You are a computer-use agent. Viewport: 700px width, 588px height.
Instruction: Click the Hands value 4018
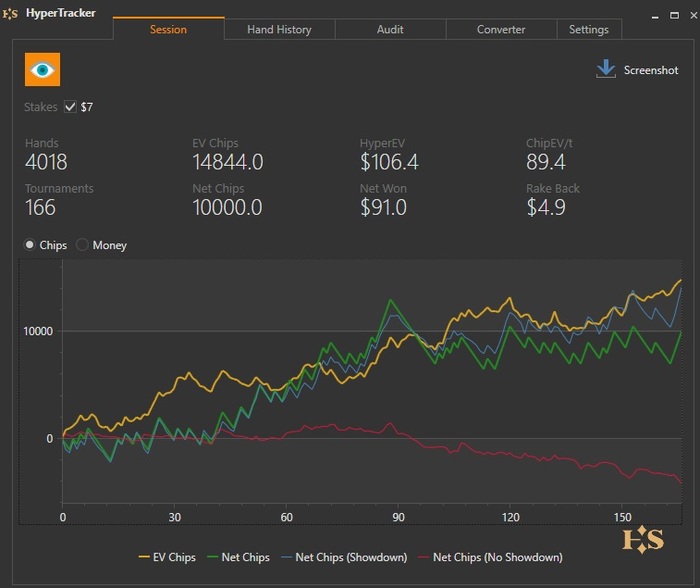coord(46,162)
